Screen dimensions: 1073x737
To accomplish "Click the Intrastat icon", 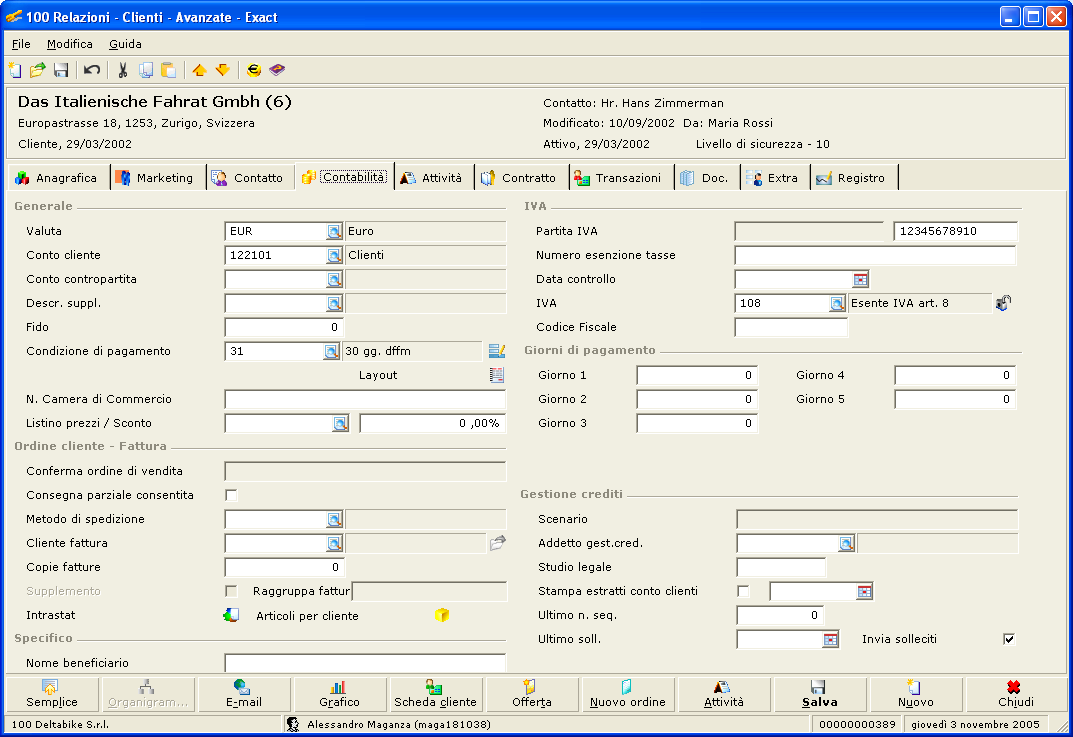I will tap(231, 615).
